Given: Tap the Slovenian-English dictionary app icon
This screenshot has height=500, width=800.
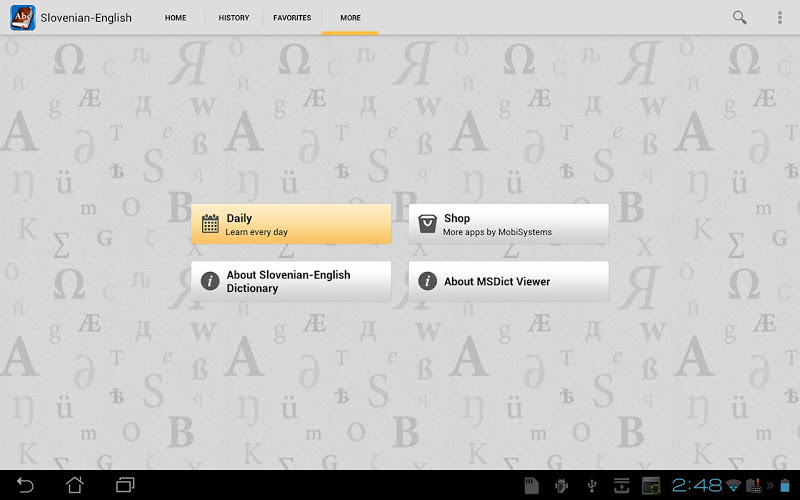Looking at the screenshot, I should tap(23, 17).
